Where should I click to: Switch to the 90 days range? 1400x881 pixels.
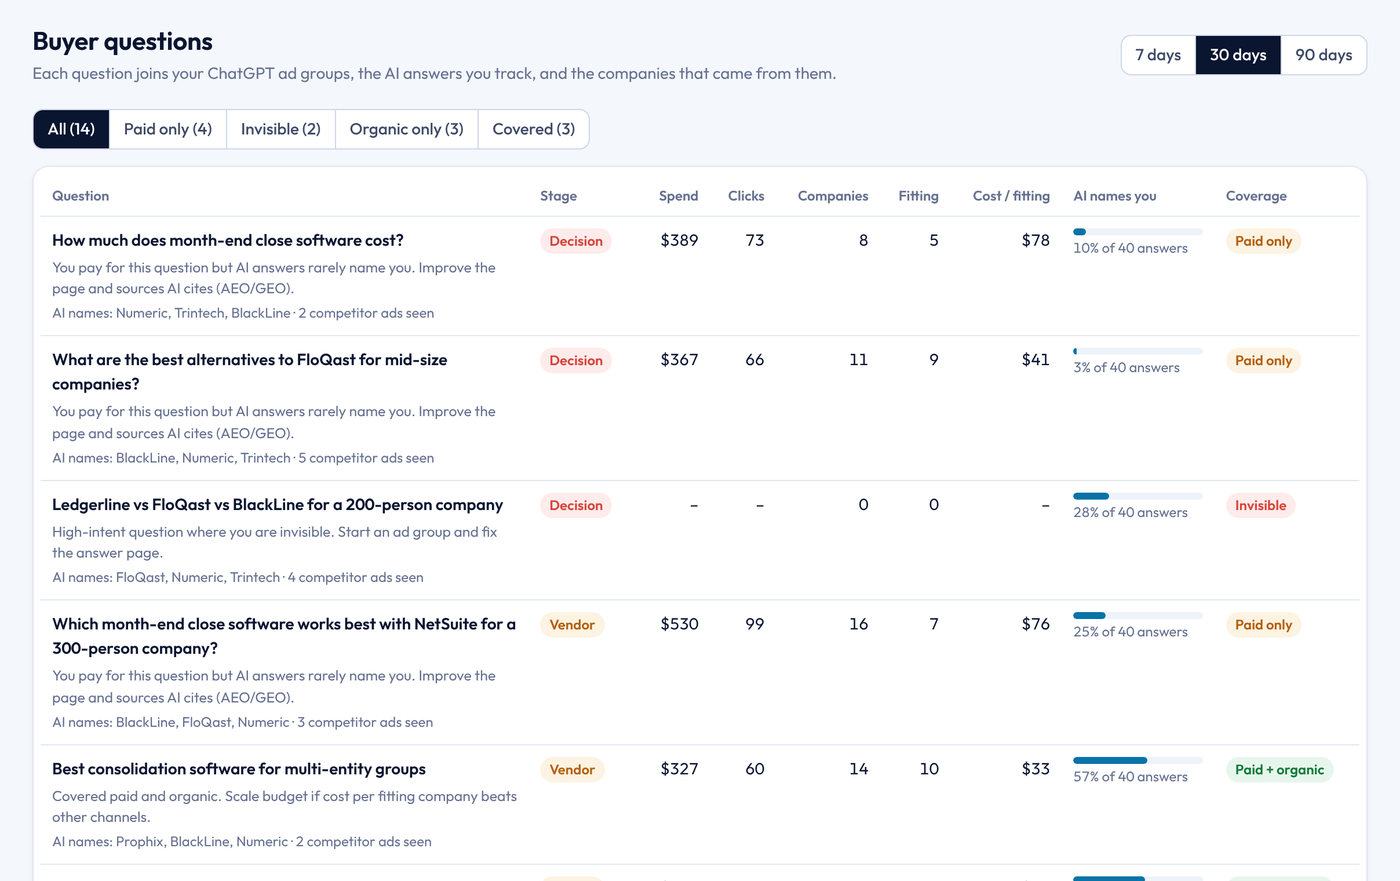(x=1323, y=55)
